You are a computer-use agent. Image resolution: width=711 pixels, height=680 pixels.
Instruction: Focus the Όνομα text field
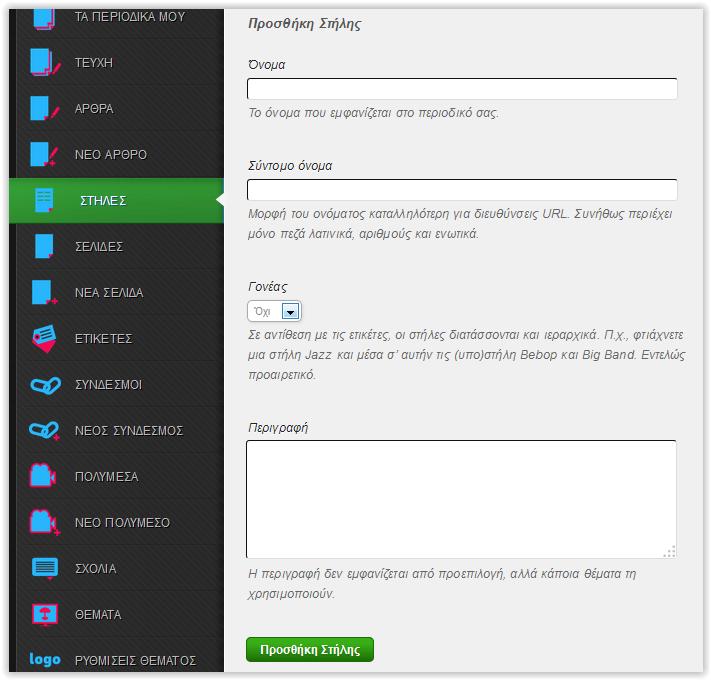(462, 89)
